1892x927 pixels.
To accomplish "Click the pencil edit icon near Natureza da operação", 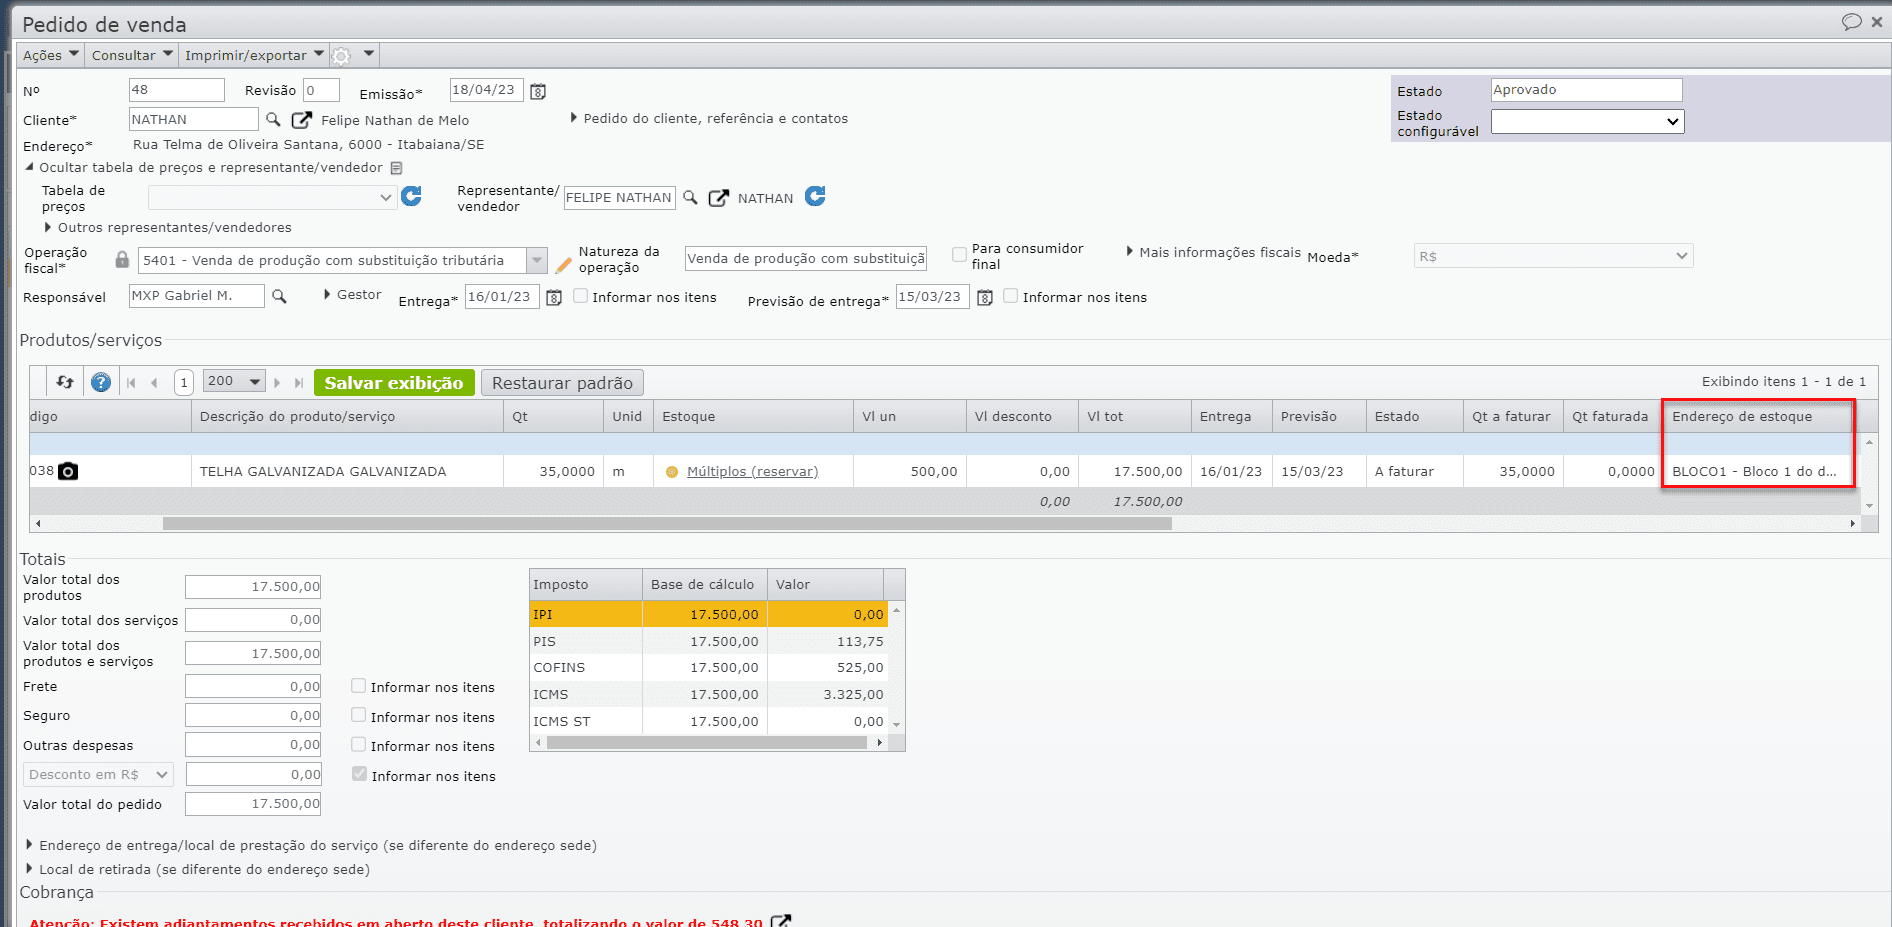I will (564, 264).
